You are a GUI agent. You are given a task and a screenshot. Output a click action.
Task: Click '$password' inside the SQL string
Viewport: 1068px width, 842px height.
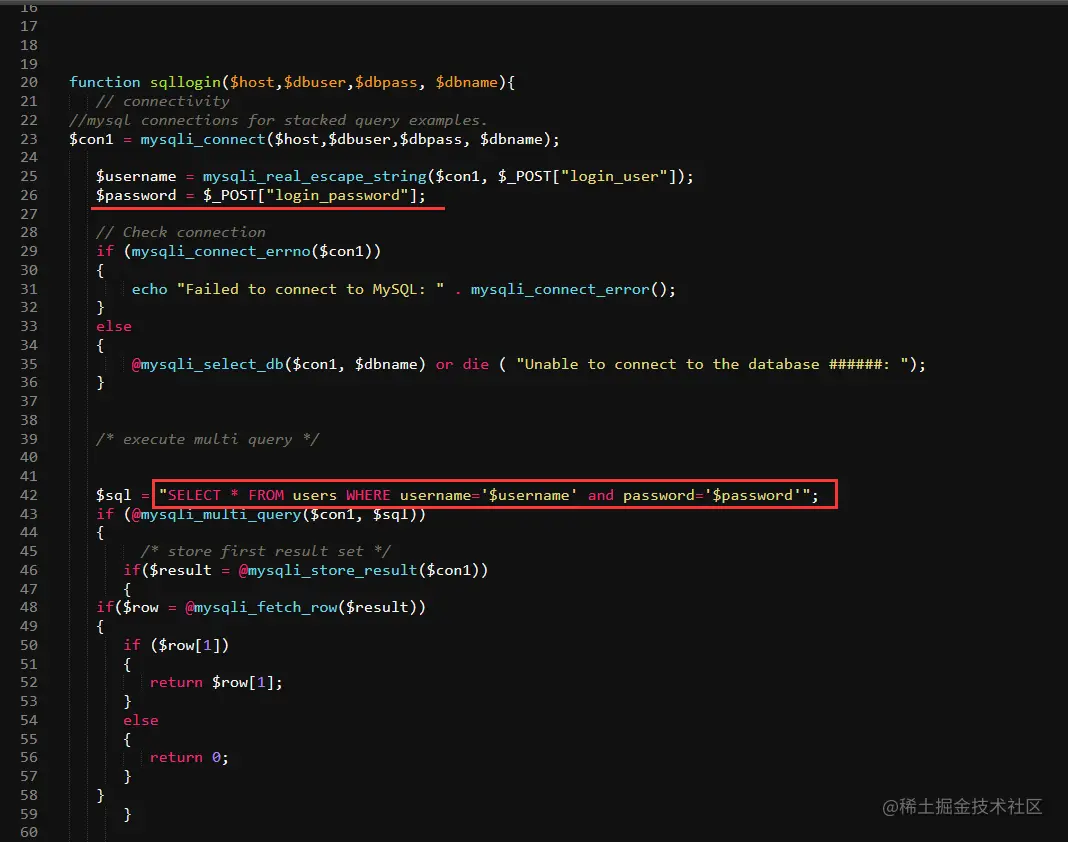coord(753,495)
